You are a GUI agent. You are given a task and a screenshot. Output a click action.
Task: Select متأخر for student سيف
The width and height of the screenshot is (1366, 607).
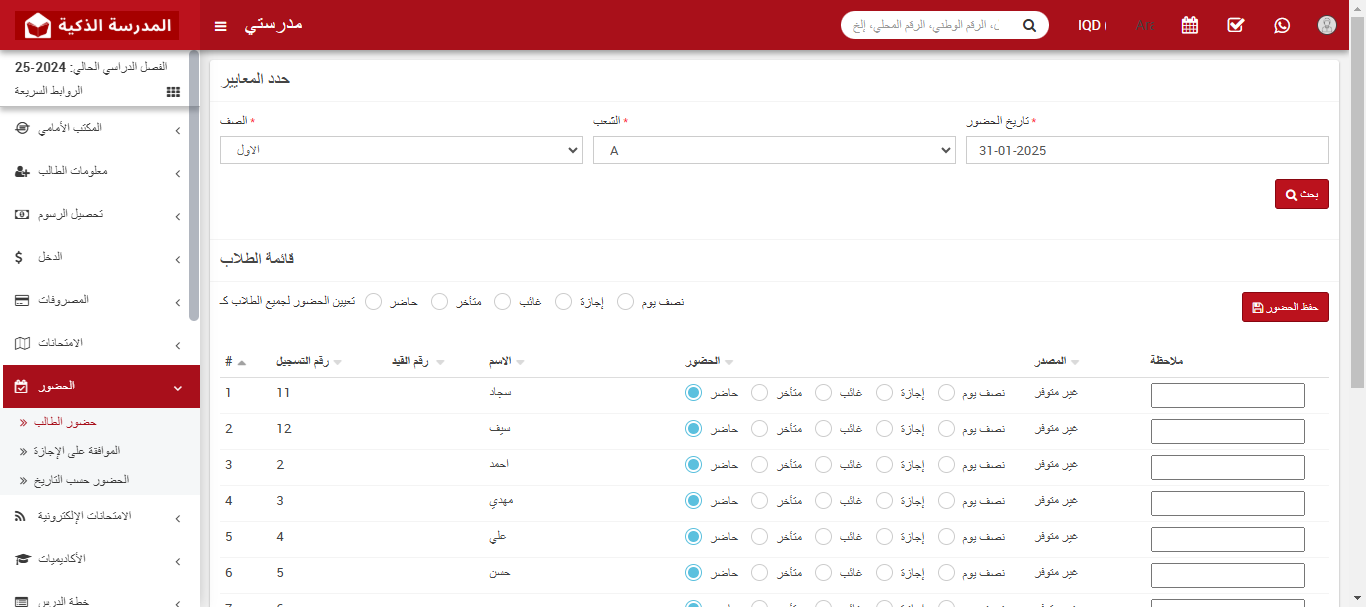point(759,428)
